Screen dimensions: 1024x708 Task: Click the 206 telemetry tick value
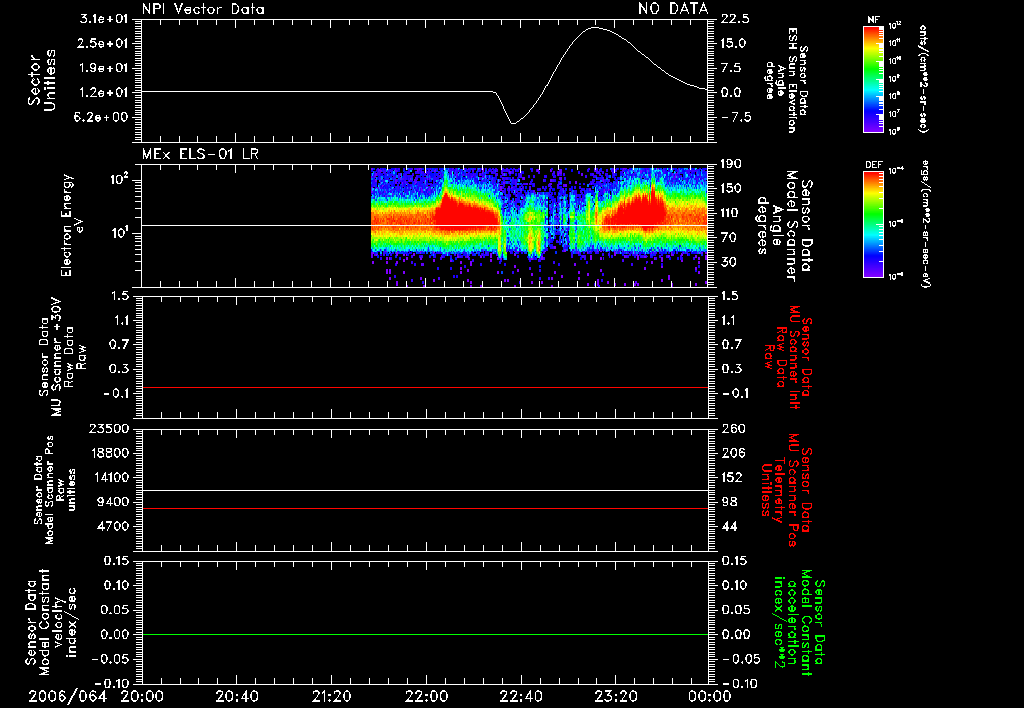point(732,453)
